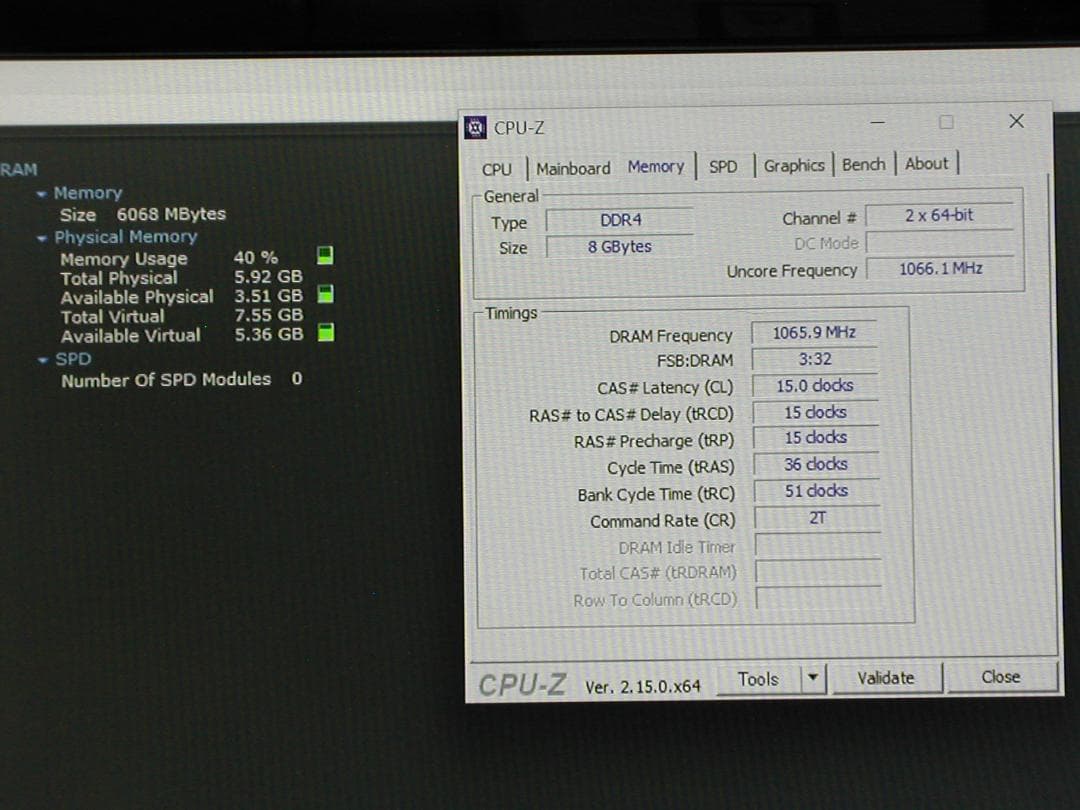Viewport: 1080px width, 810px height.
Task: Select the Bench tab
Action: point(863,164)
